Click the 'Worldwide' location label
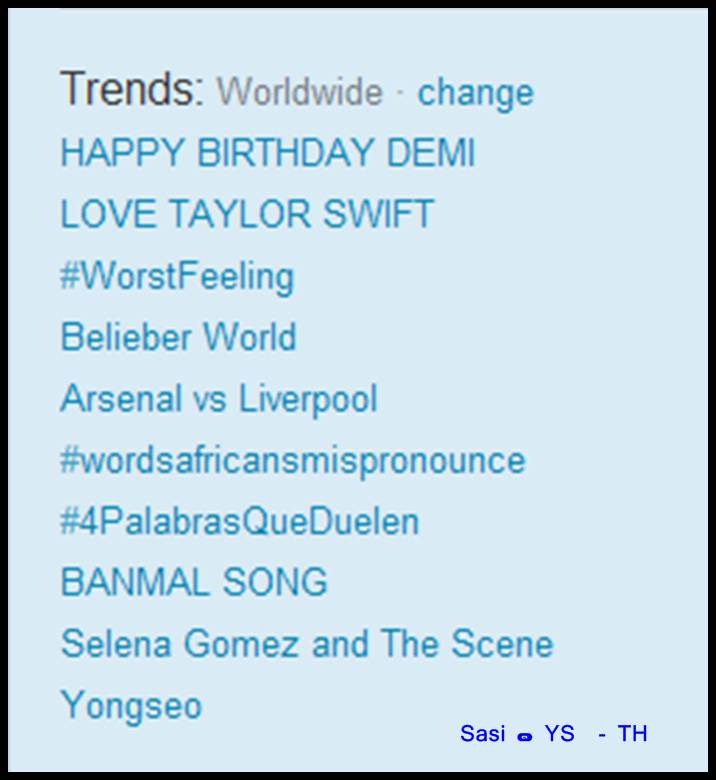This screenshot has width=716, height=780. 300,93
